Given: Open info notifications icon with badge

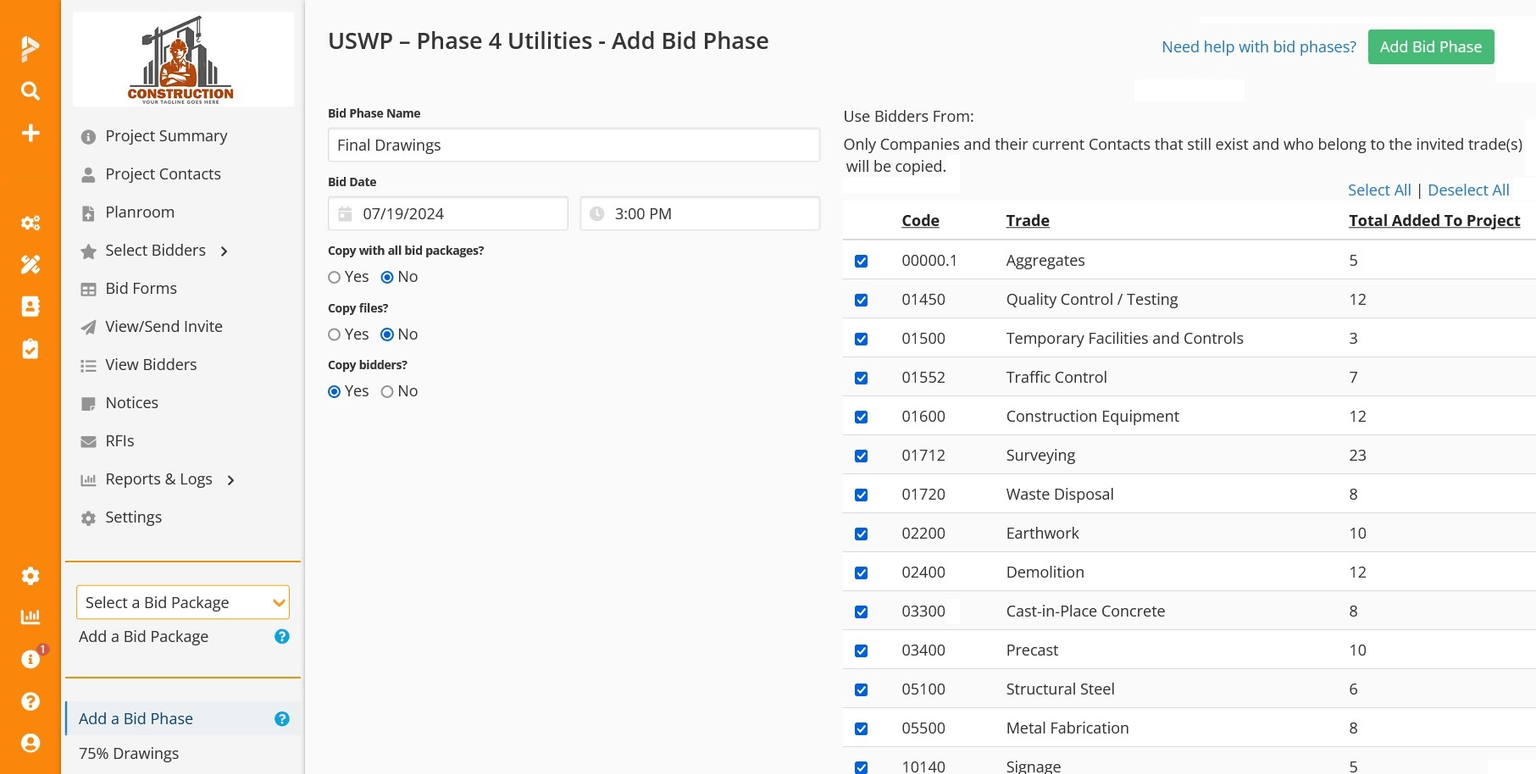Looking at the screenshot, I should 31,658.
